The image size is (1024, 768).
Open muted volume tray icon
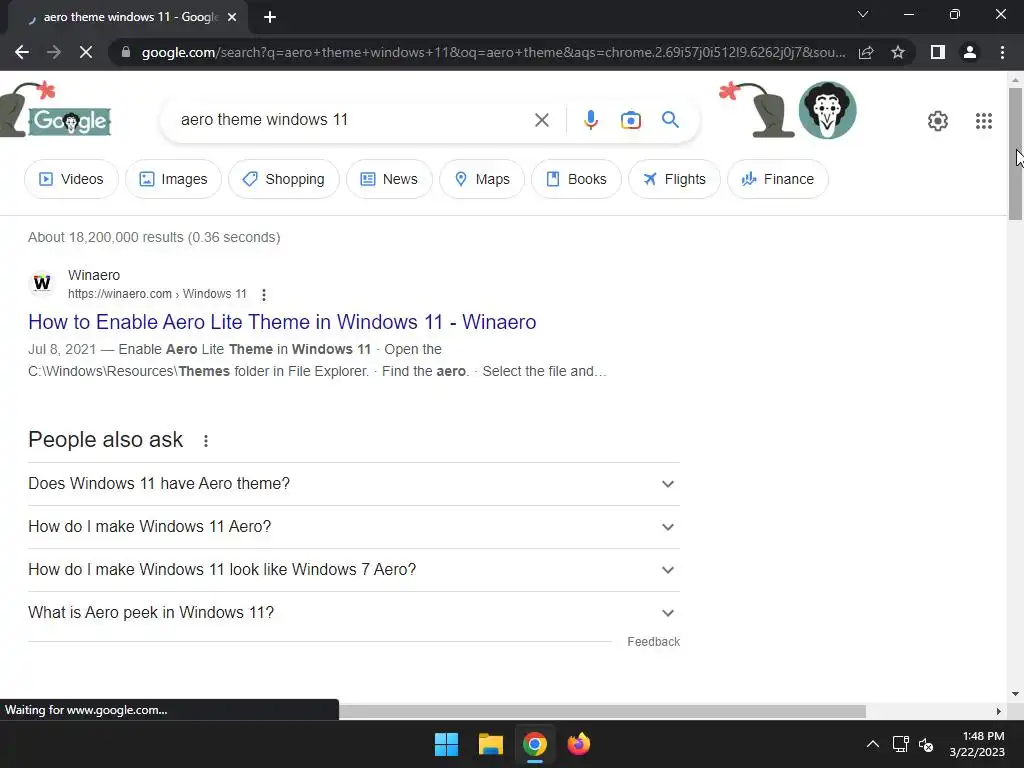tap(926, 744)
